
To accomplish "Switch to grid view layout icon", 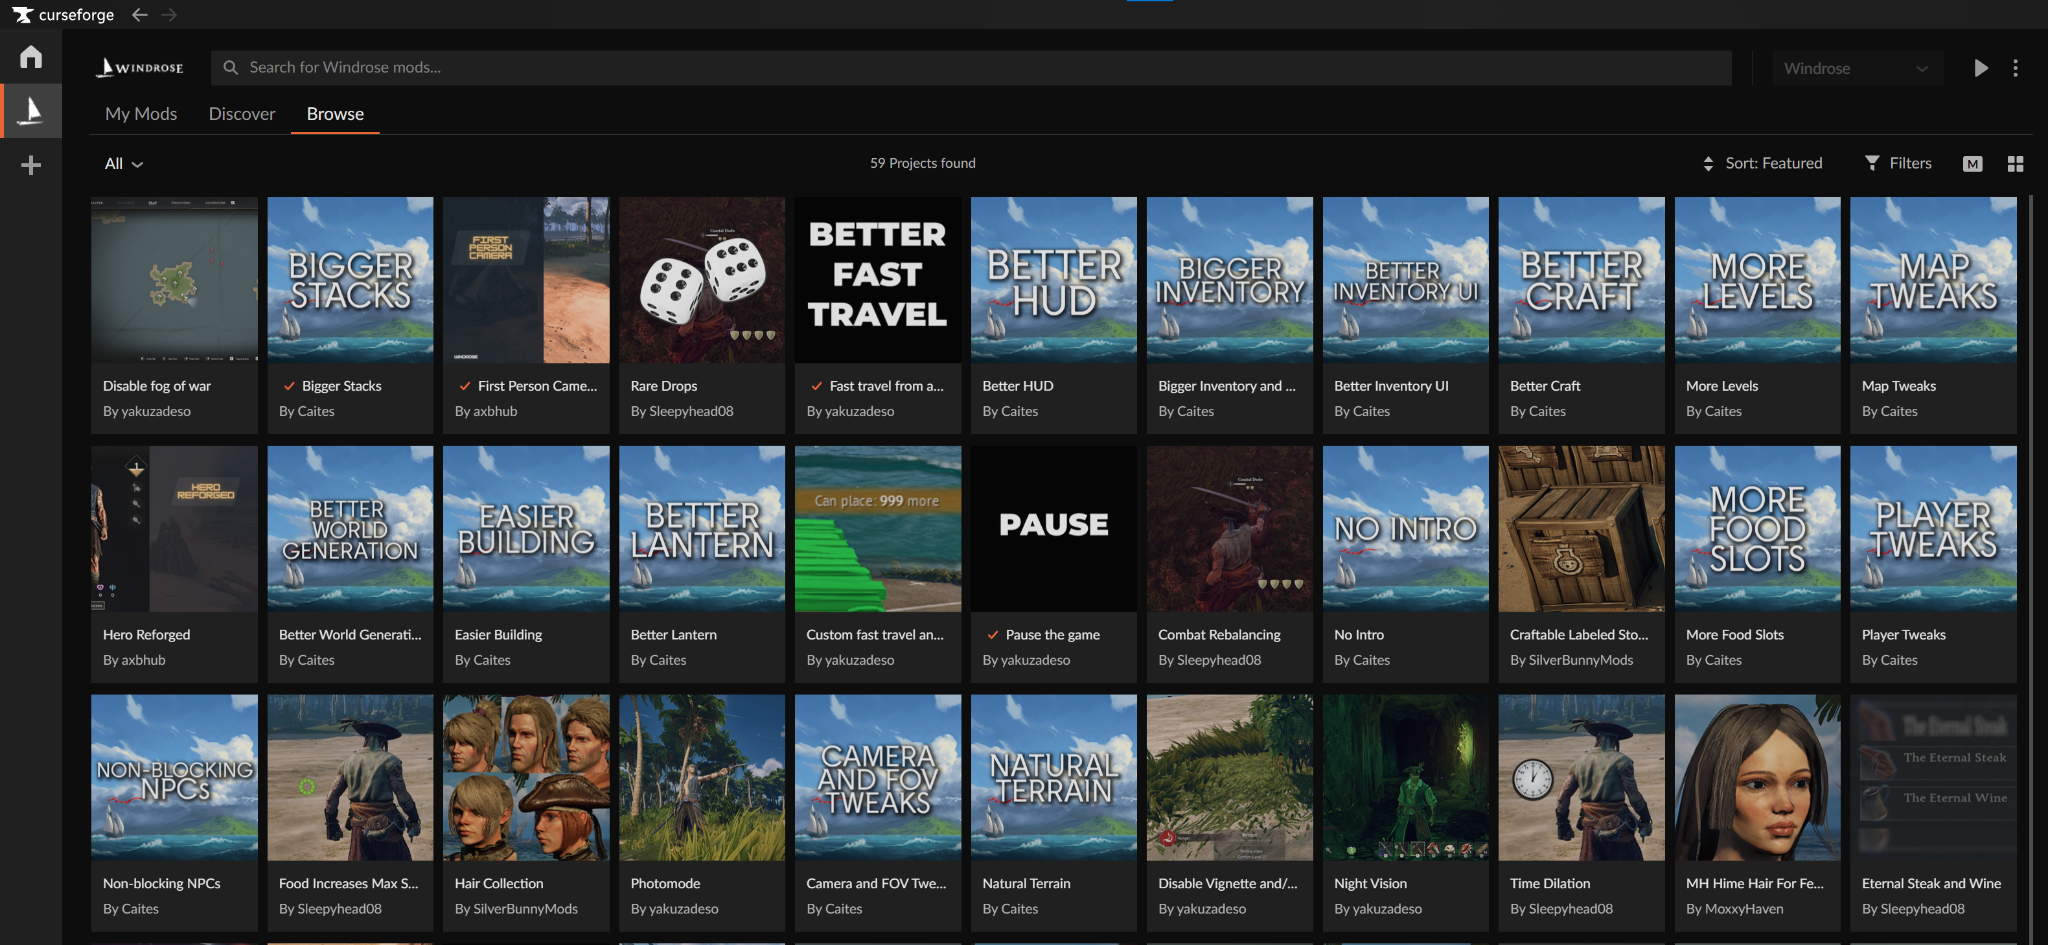I will click(x=2015, y=164).
